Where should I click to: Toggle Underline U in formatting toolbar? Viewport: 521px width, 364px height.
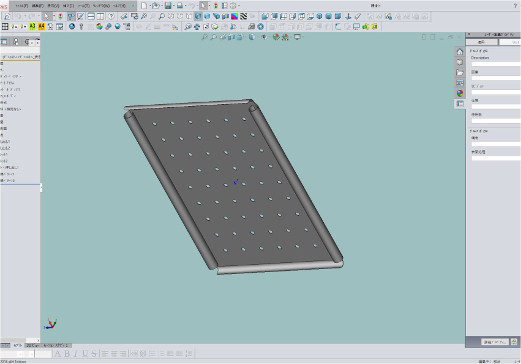pyautogui.click(x=85, y=354)
